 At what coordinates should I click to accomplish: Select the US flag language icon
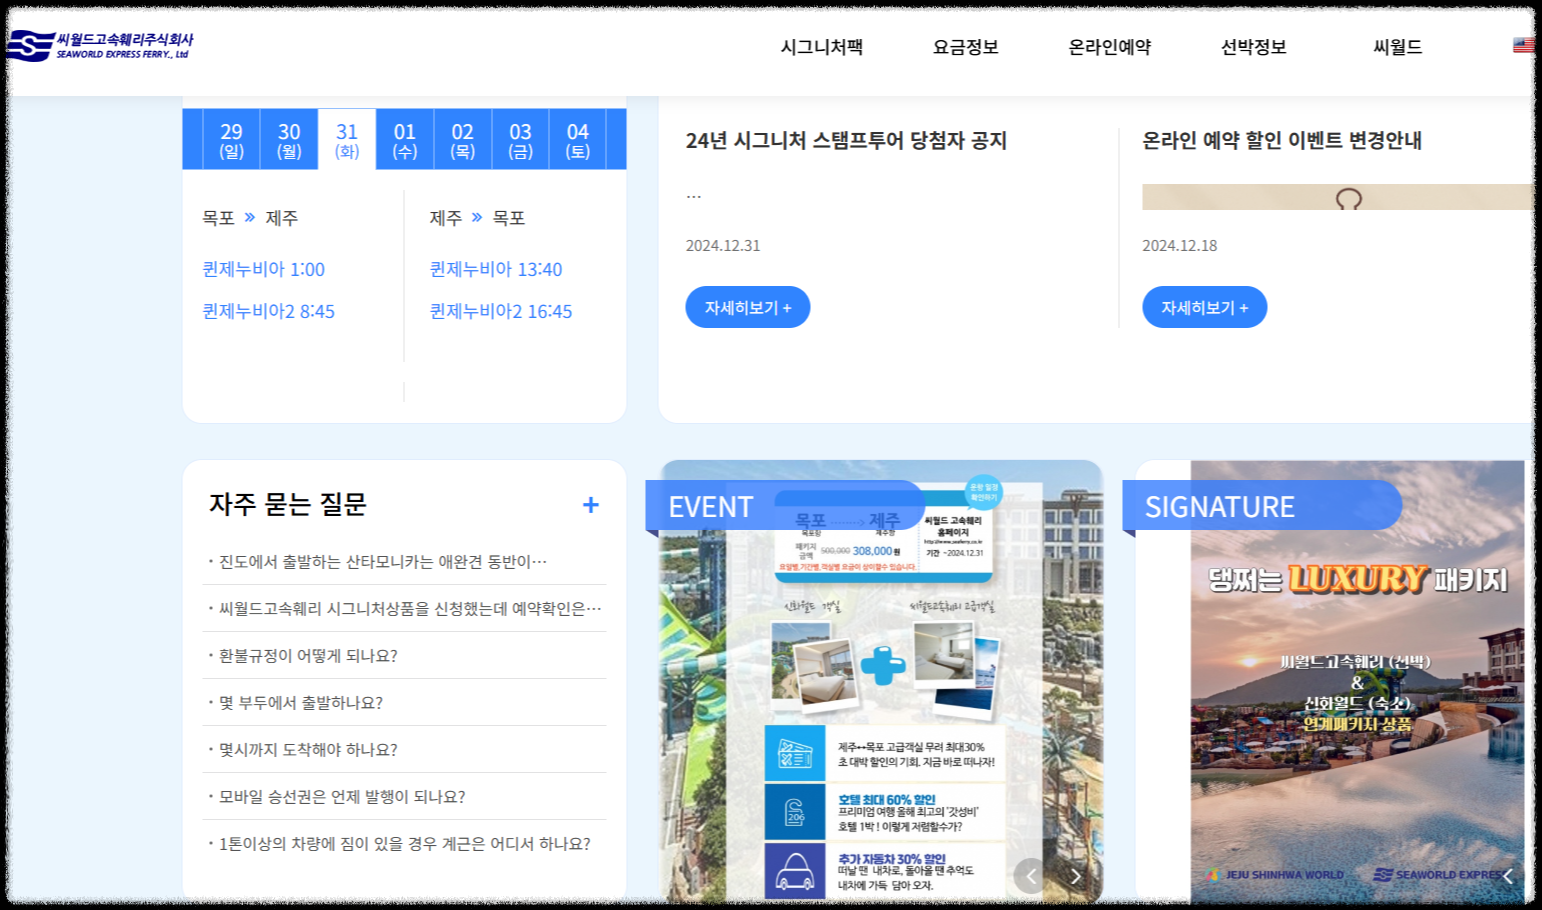[1523, 44]
